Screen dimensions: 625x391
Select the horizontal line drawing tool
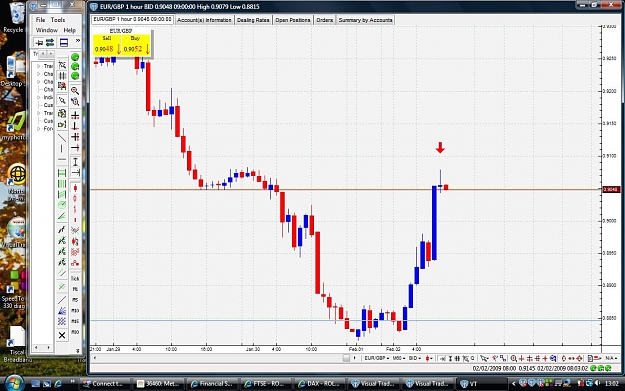click(62, 159)
